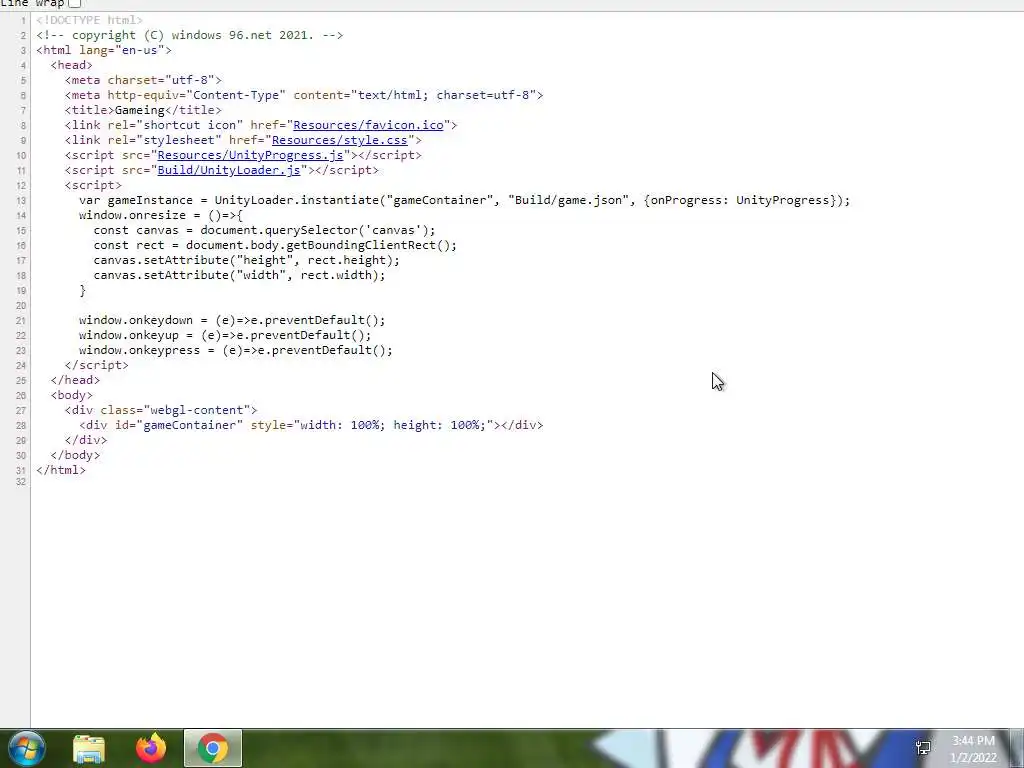
Task: Click the webgl-content div line
Action: pyautogui.click(x=161, y=410)
